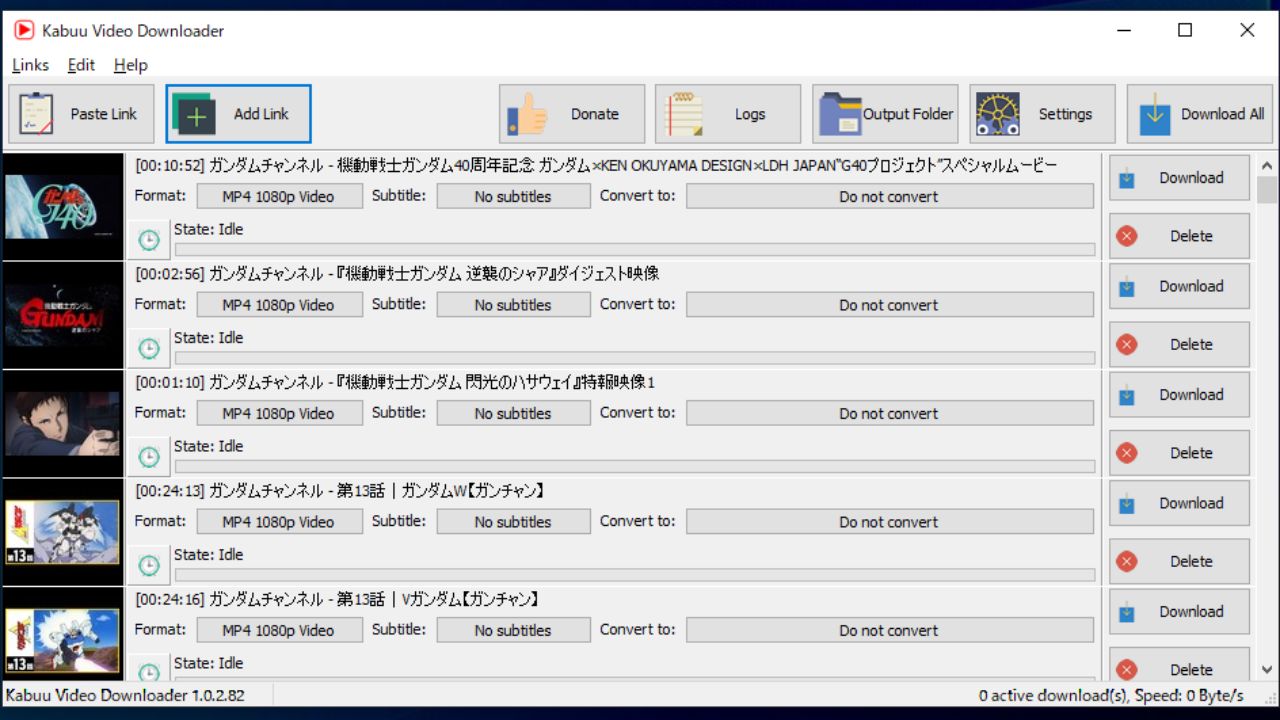
Task: Click the clock schedule icon for the G40 video
Action: pyautogui.click(x=148, y=240)
